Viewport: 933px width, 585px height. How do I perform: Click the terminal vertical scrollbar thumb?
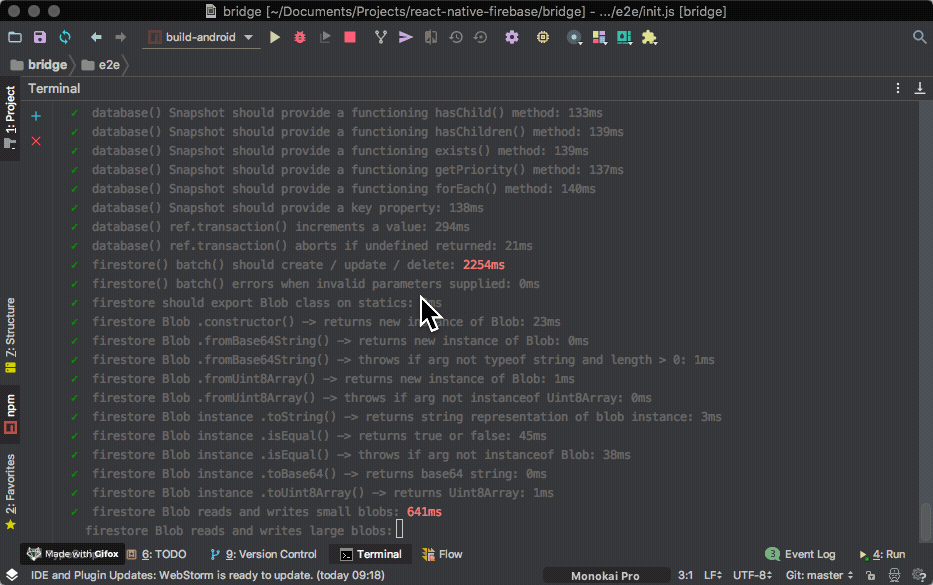[925, 520]
